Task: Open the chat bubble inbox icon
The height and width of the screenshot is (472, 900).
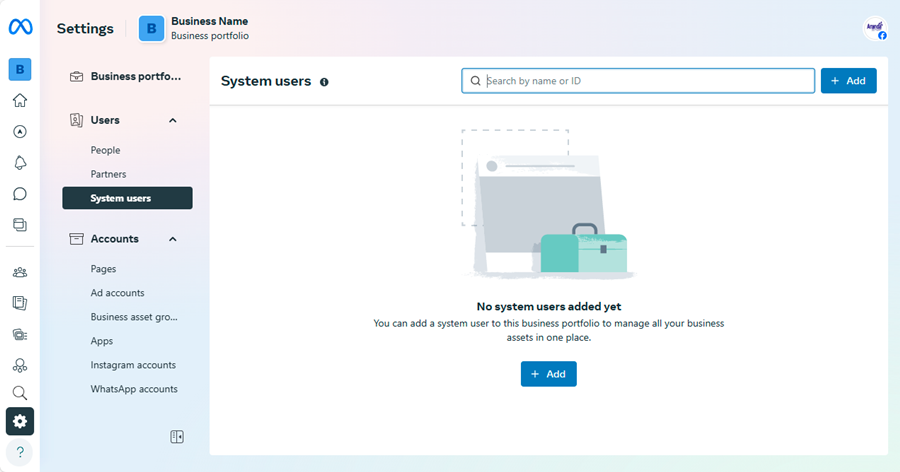Action: coord(20,194)
